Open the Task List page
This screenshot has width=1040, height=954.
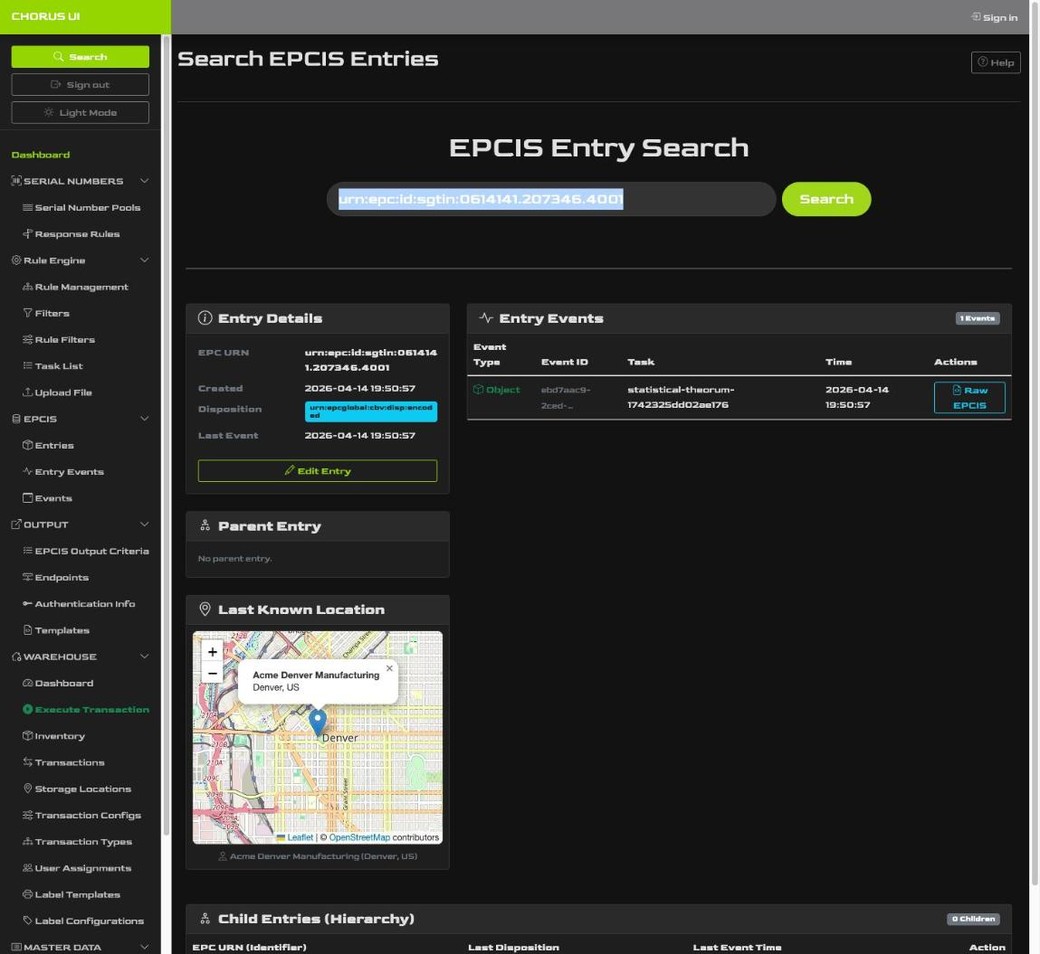tap(52, 366)
